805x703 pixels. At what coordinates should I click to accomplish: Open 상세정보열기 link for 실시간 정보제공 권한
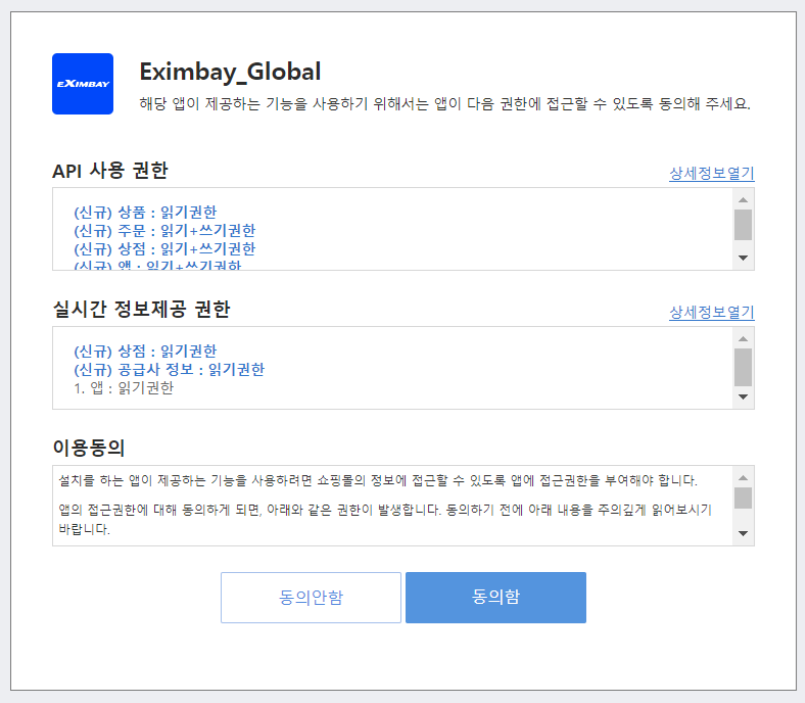point(712,312)
